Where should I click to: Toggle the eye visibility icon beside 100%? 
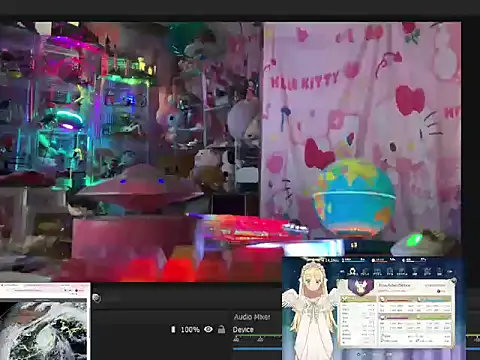208,329
